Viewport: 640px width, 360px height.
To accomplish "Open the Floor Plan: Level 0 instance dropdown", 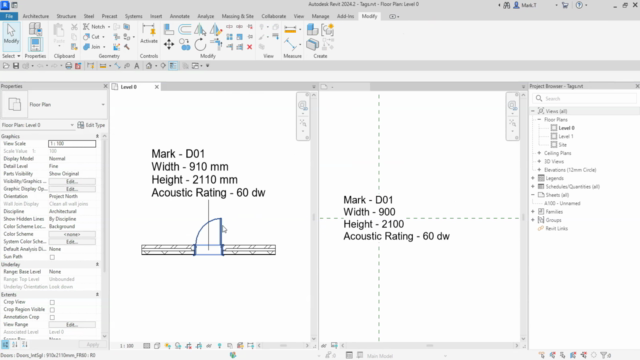I will point(72,125).
